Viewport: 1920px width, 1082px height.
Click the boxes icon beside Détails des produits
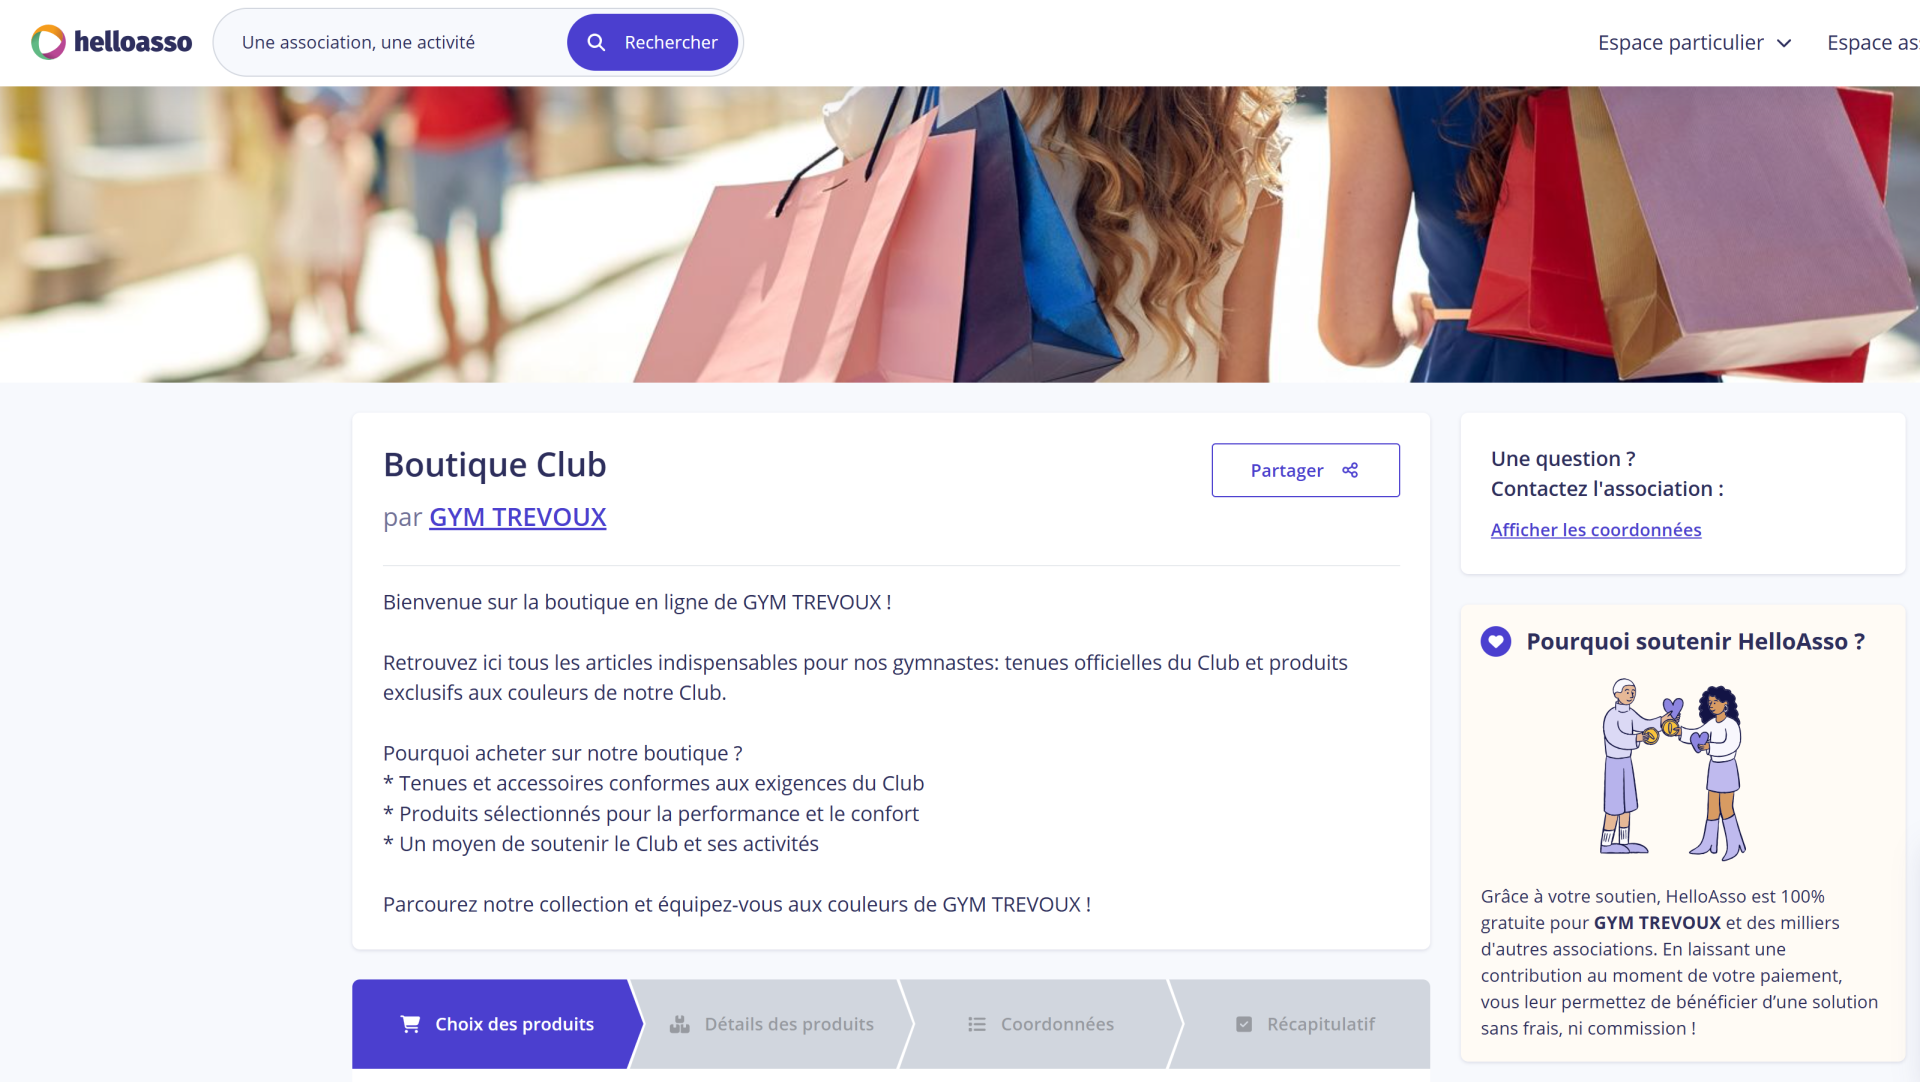coord(680,1024)
